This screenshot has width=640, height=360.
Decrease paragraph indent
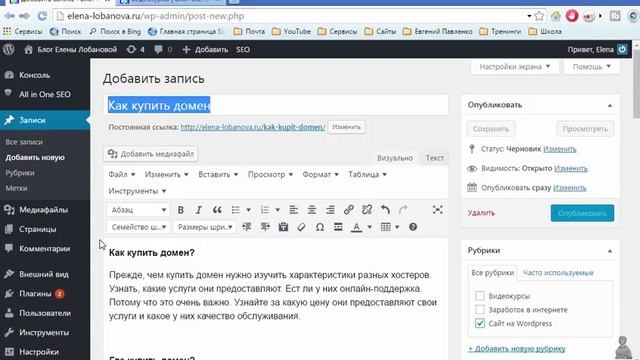click(247, 227)
